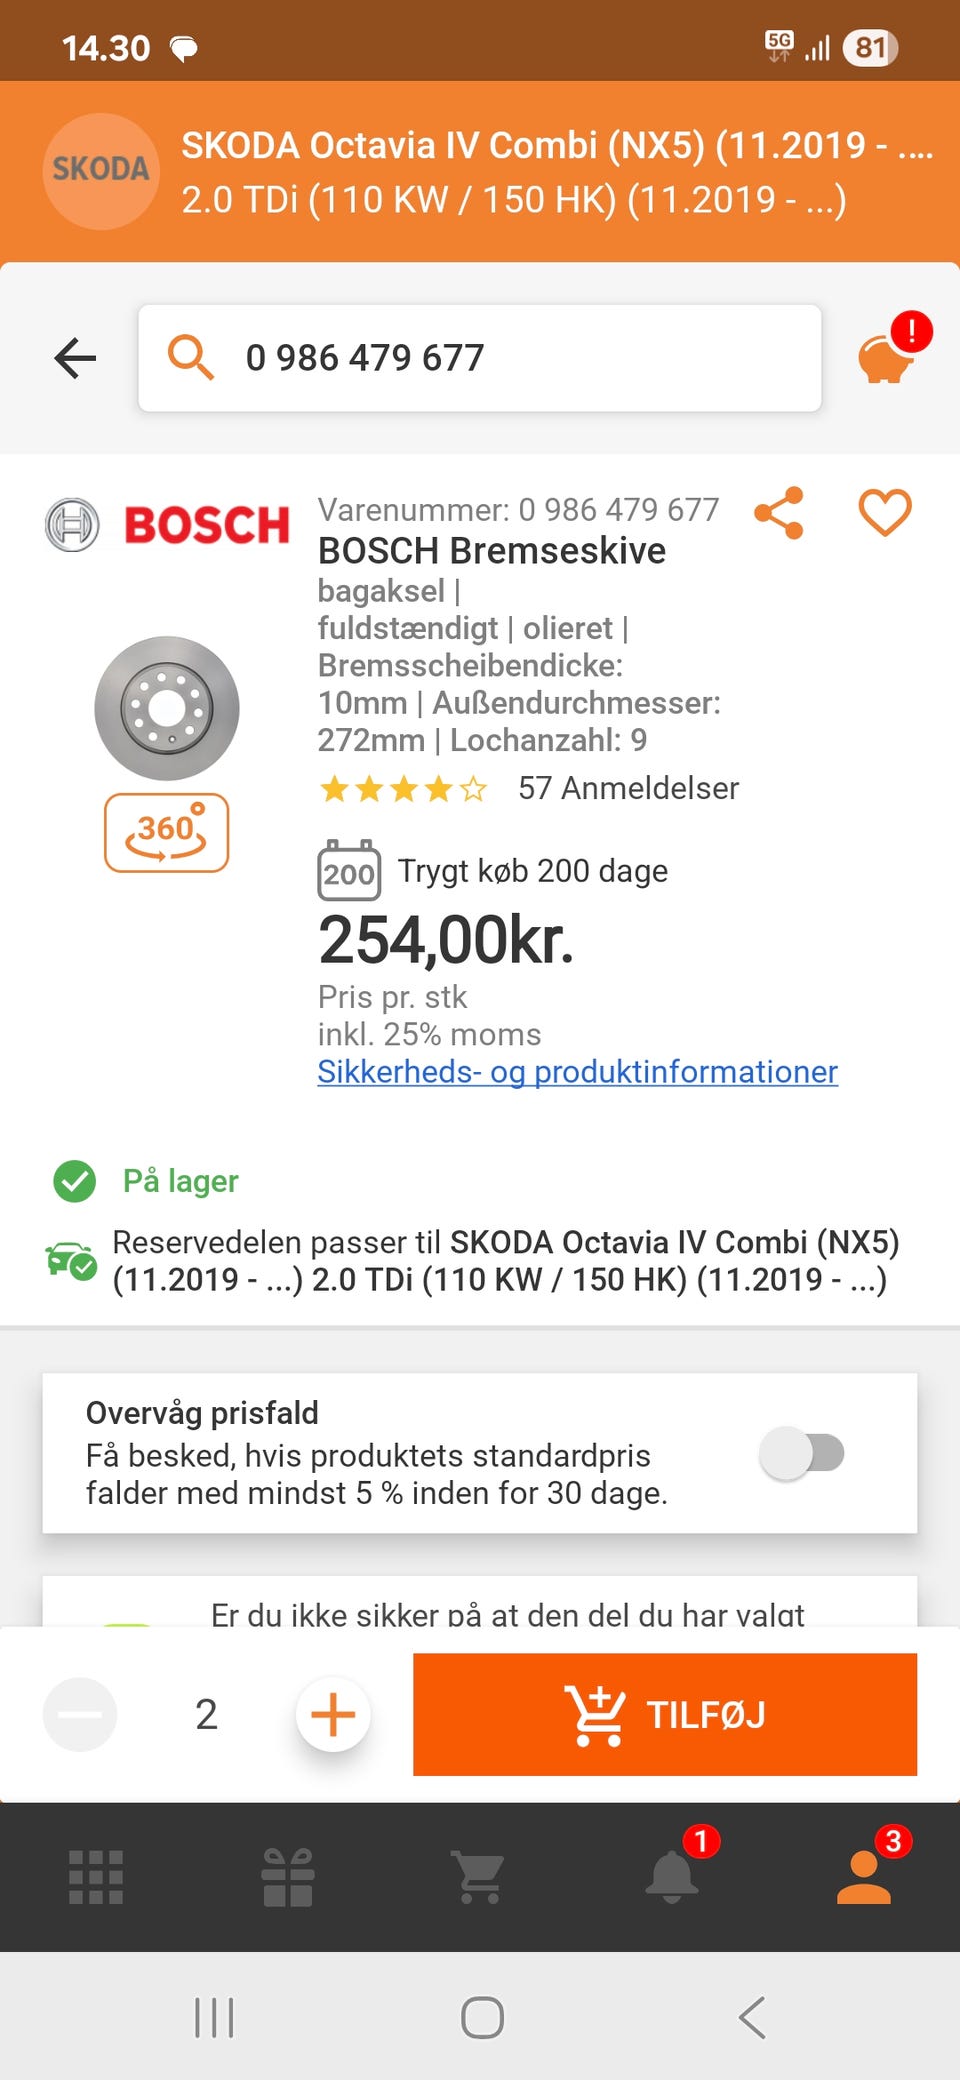Open the 57 Anmeldelser reviews
The height and width of the screenshot is (2080, 960).
(628, 789)
